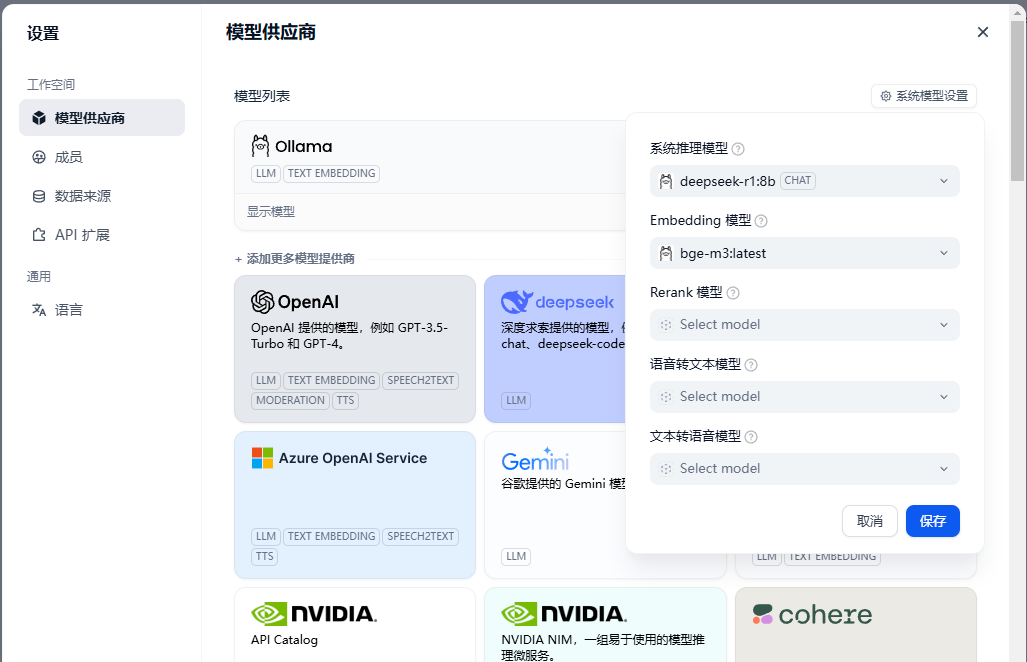1027x662 pixels.
Task: Select the OpenAI provider card
Action: (355, 349)
